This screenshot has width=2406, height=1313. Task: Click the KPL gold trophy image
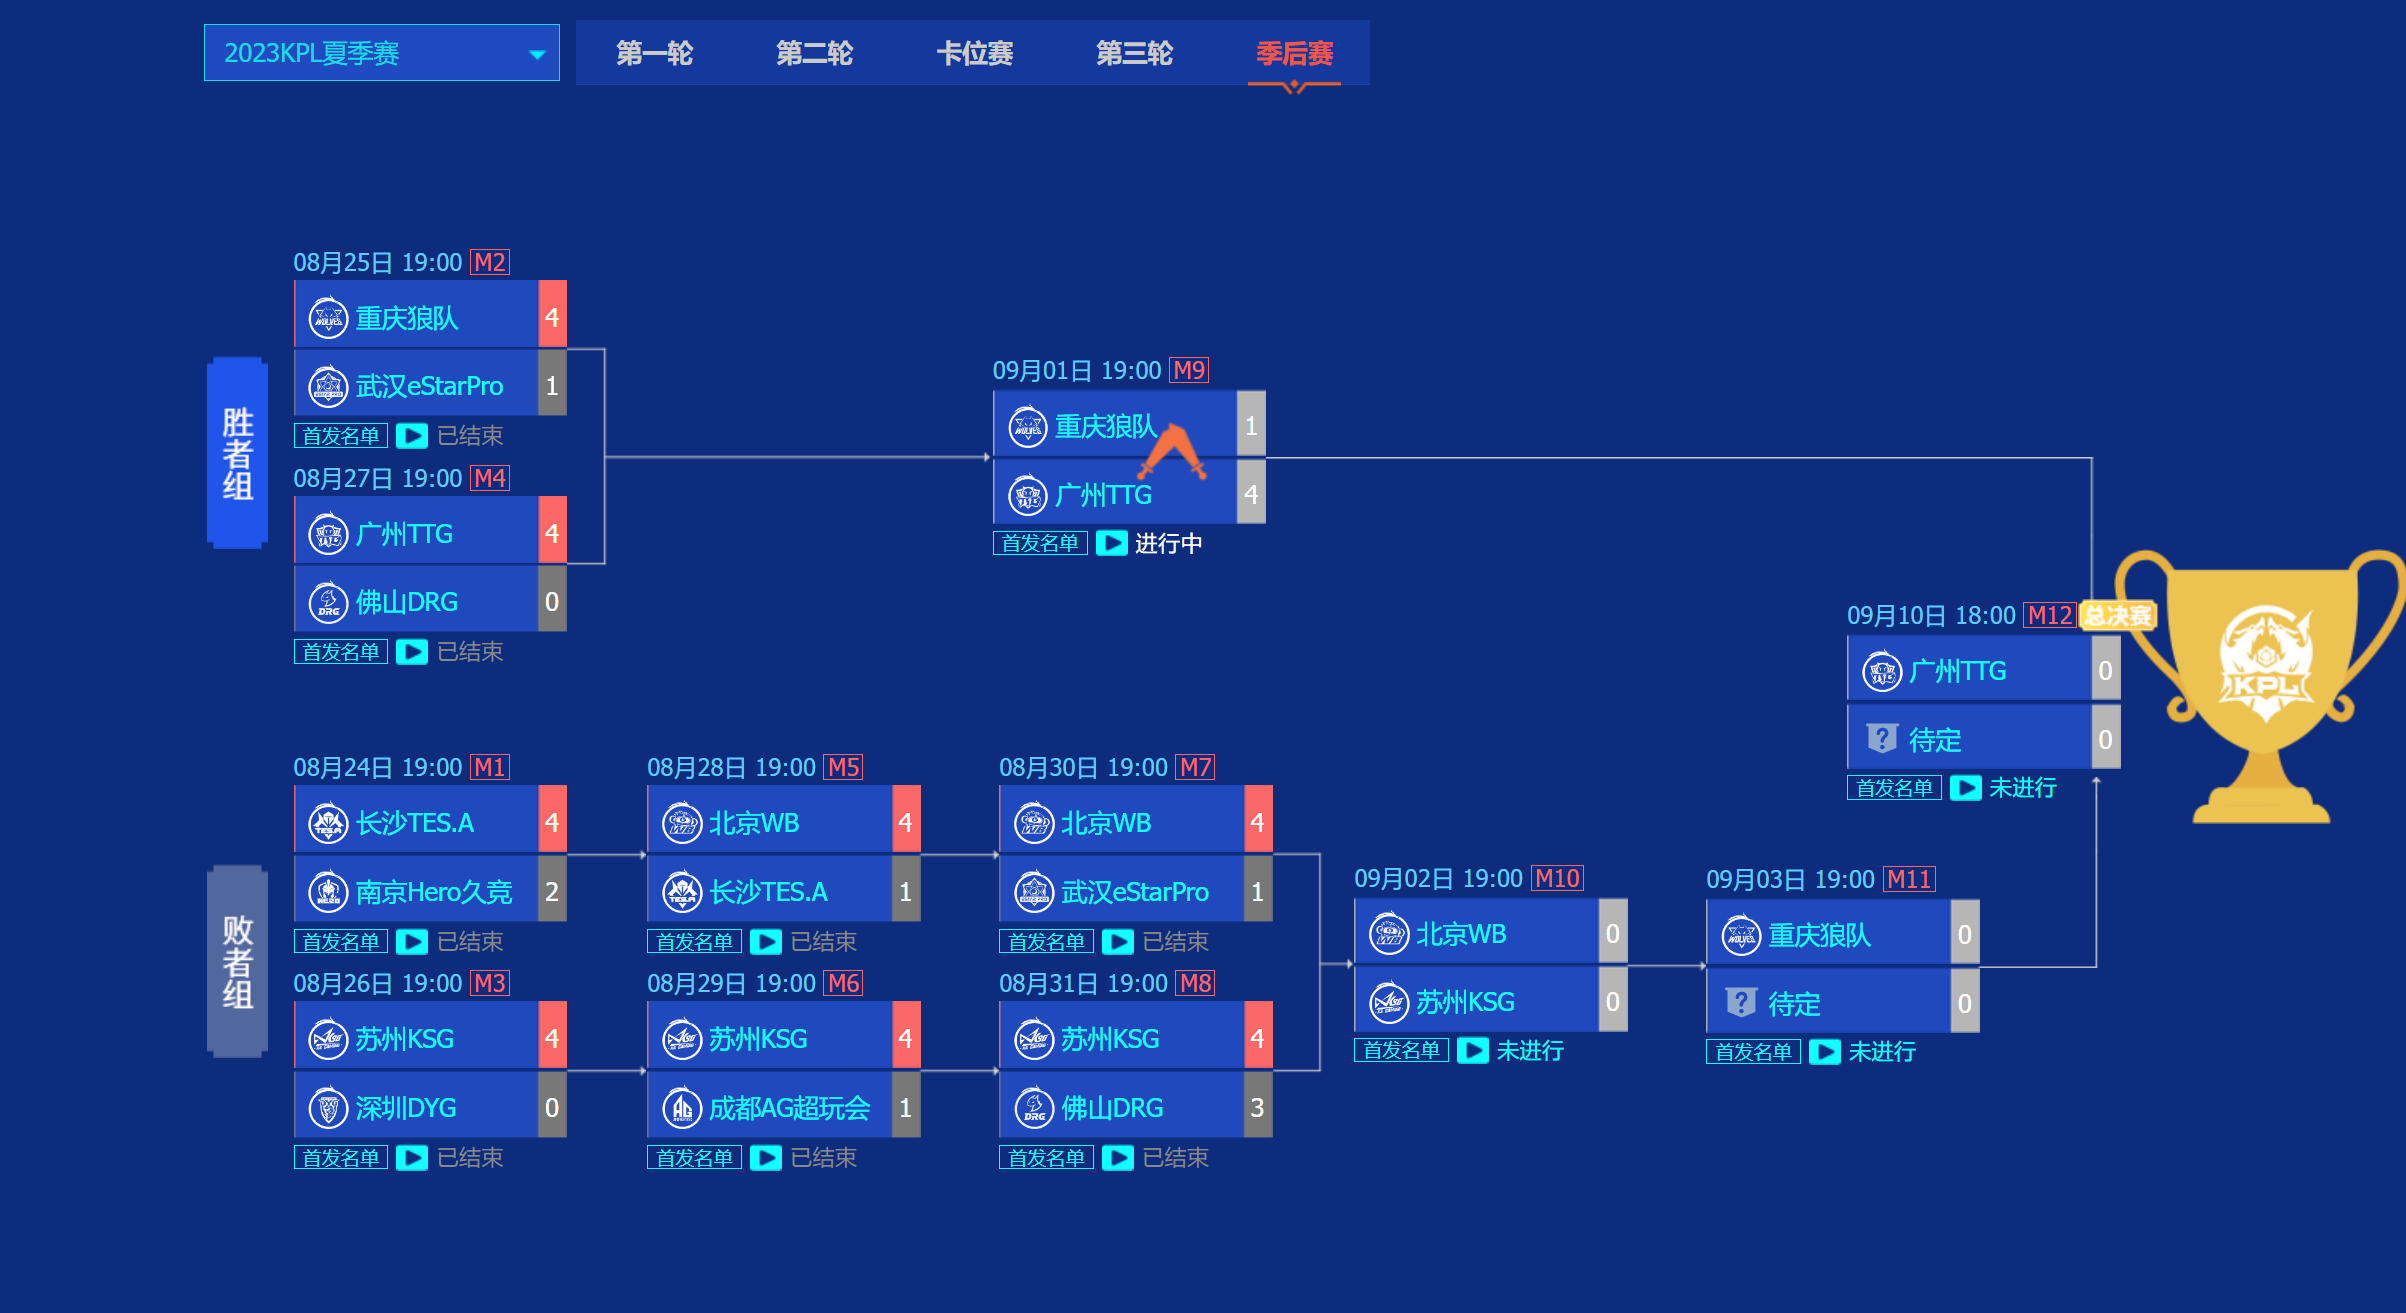pyautogui.click(x=2260, y=686)
